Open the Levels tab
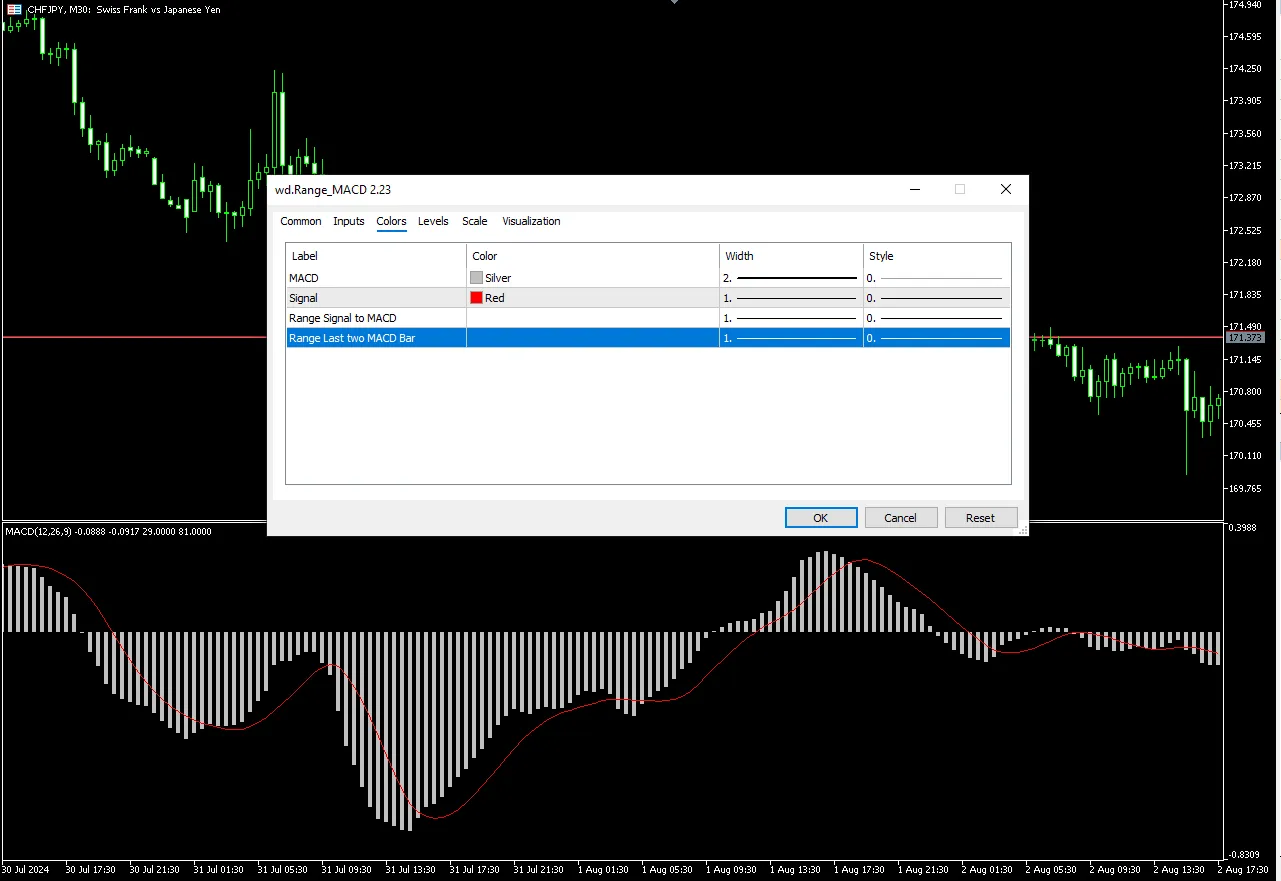The width and height of the screenshot is (1281, 881). coord(433,221)
